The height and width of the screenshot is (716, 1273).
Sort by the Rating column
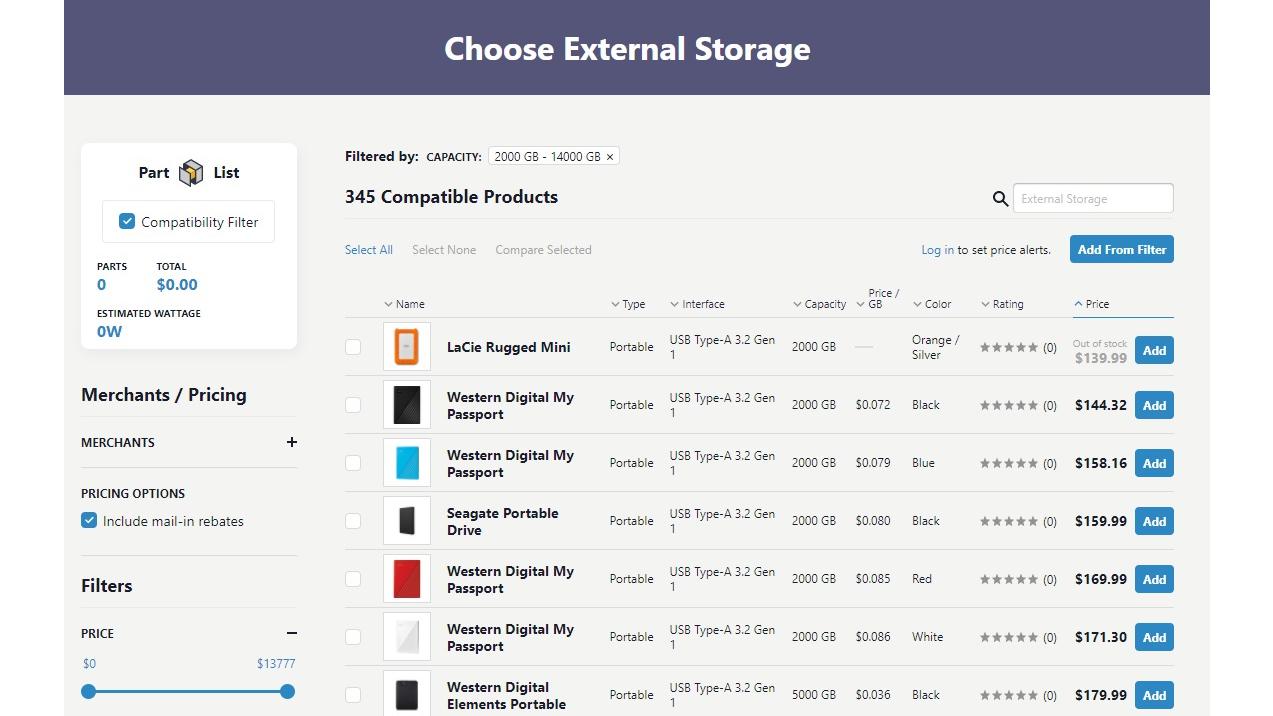click(x=1002, y=304)
